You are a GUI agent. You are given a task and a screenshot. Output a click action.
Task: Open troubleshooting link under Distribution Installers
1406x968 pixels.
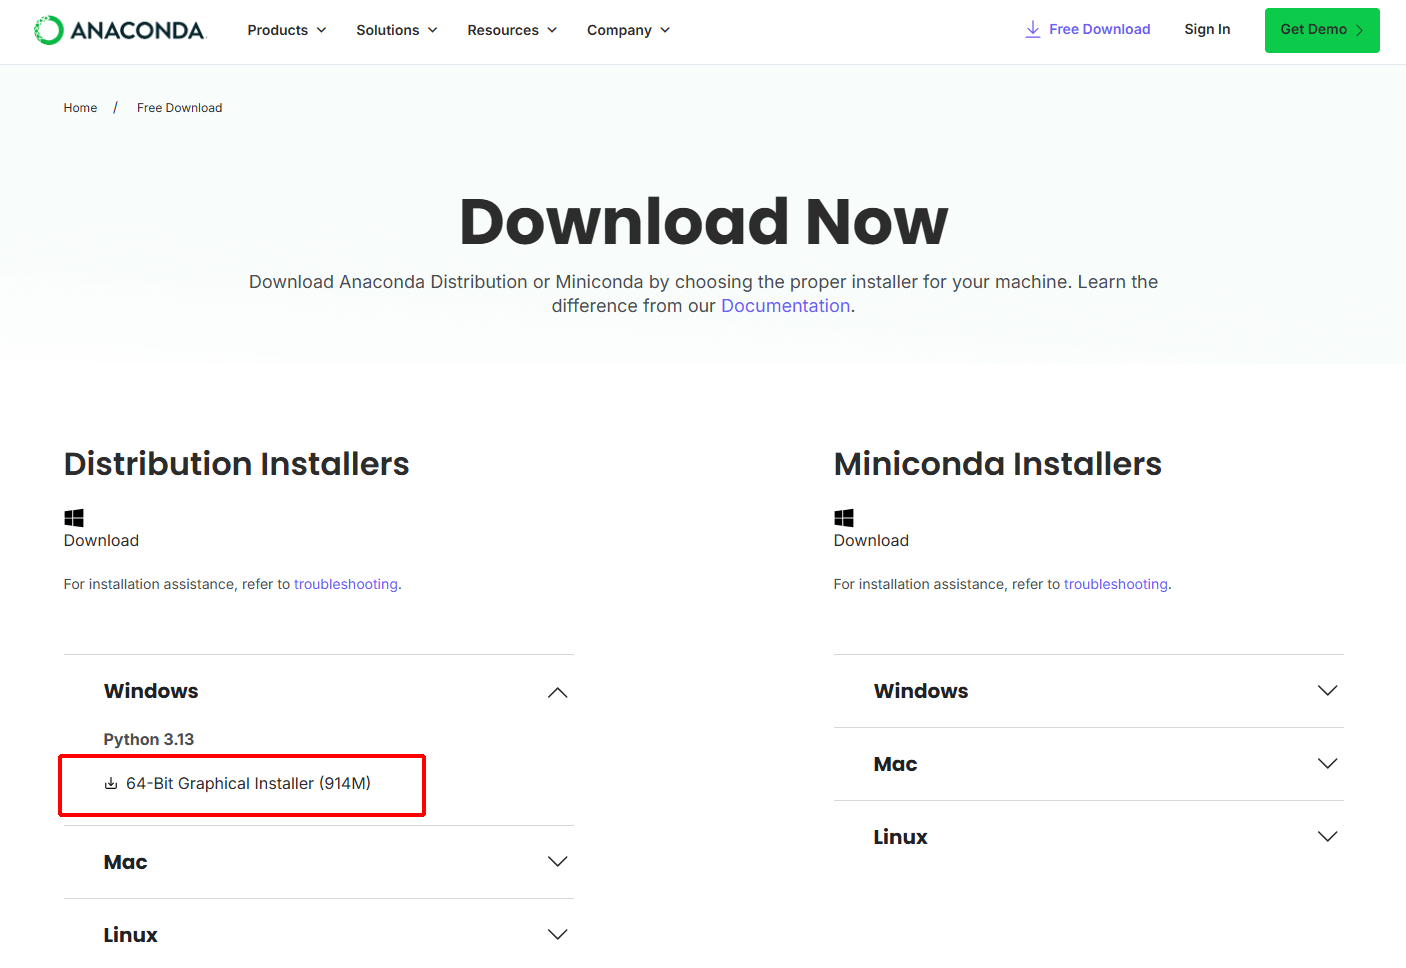tap(346, 584)
